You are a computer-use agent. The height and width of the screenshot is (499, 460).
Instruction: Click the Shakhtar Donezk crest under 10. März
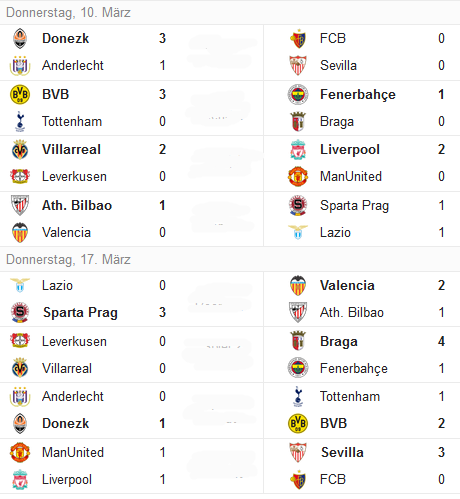20,39
